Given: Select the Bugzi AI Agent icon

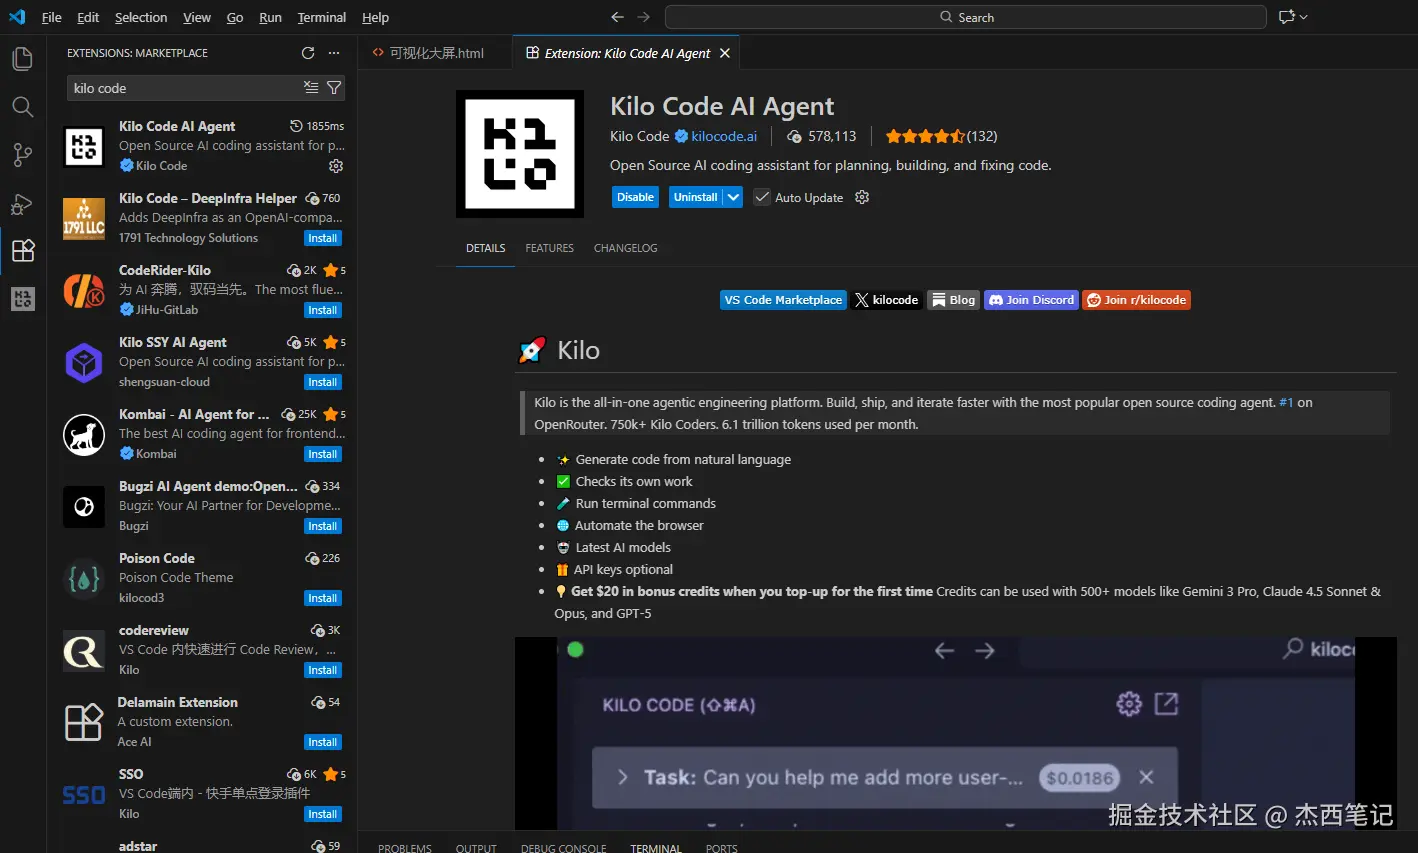Looking at the screenshot, I should (x=84, y=507).
